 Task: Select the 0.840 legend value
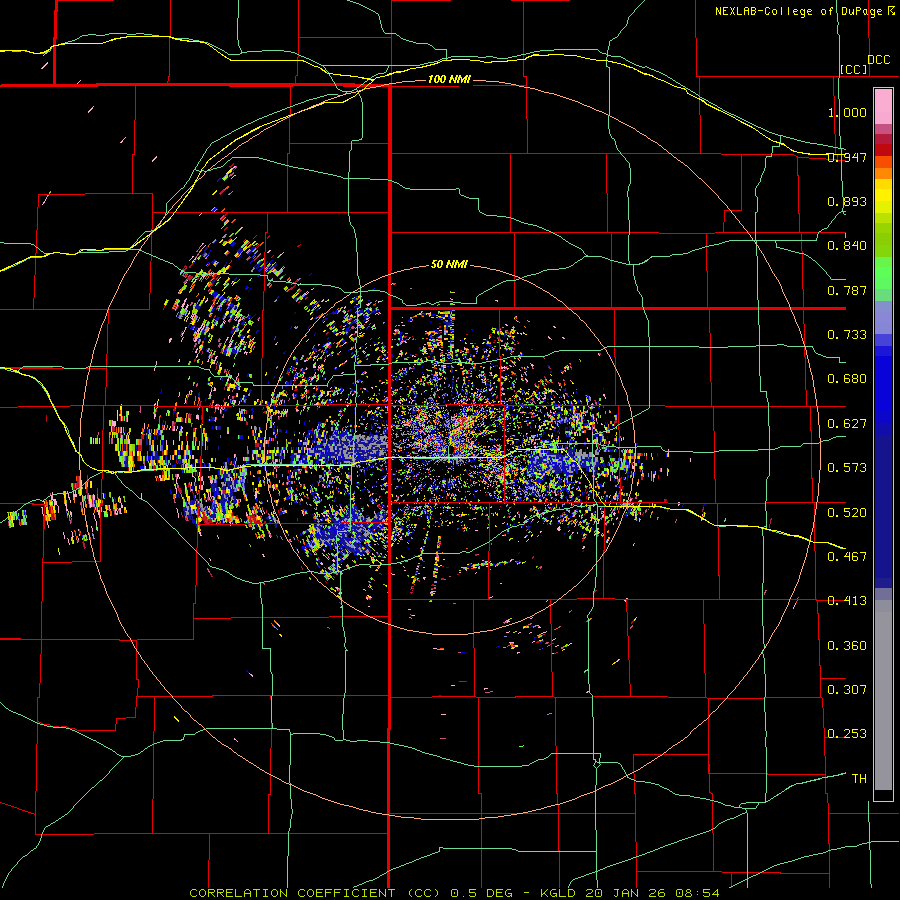847,246
